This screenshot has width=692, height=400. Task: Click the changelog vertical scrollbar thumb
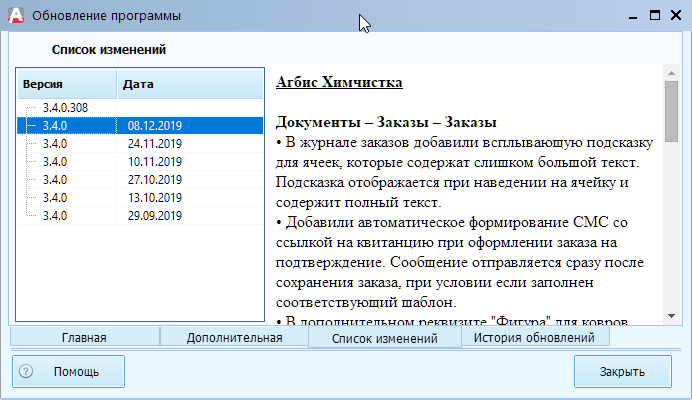click(671, 111)
